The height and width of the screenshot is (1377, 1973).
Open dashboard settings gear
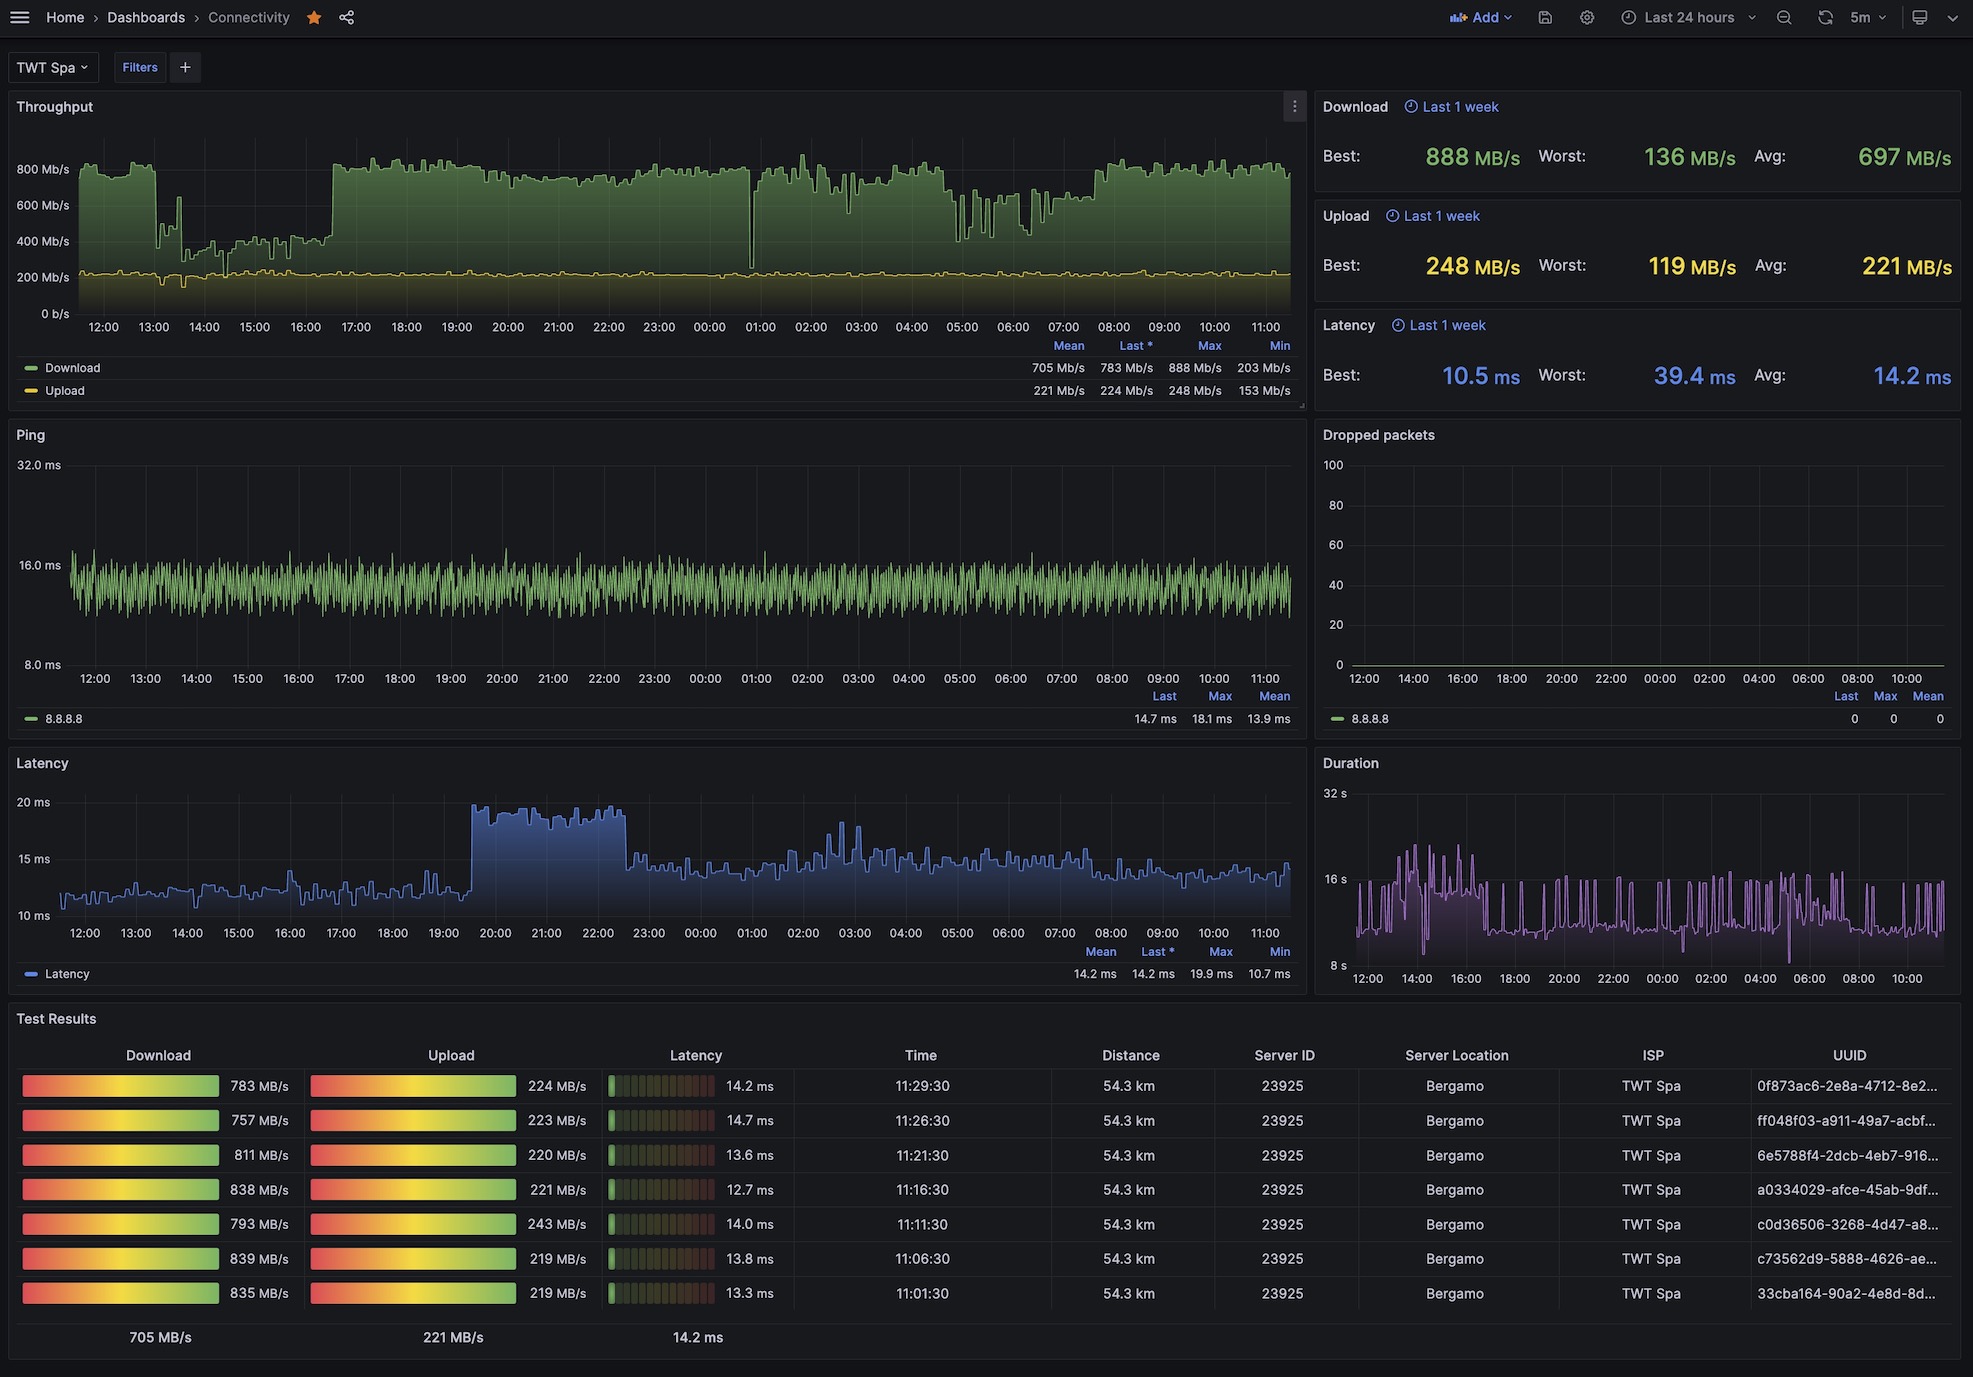click(x=1587, y=17)
